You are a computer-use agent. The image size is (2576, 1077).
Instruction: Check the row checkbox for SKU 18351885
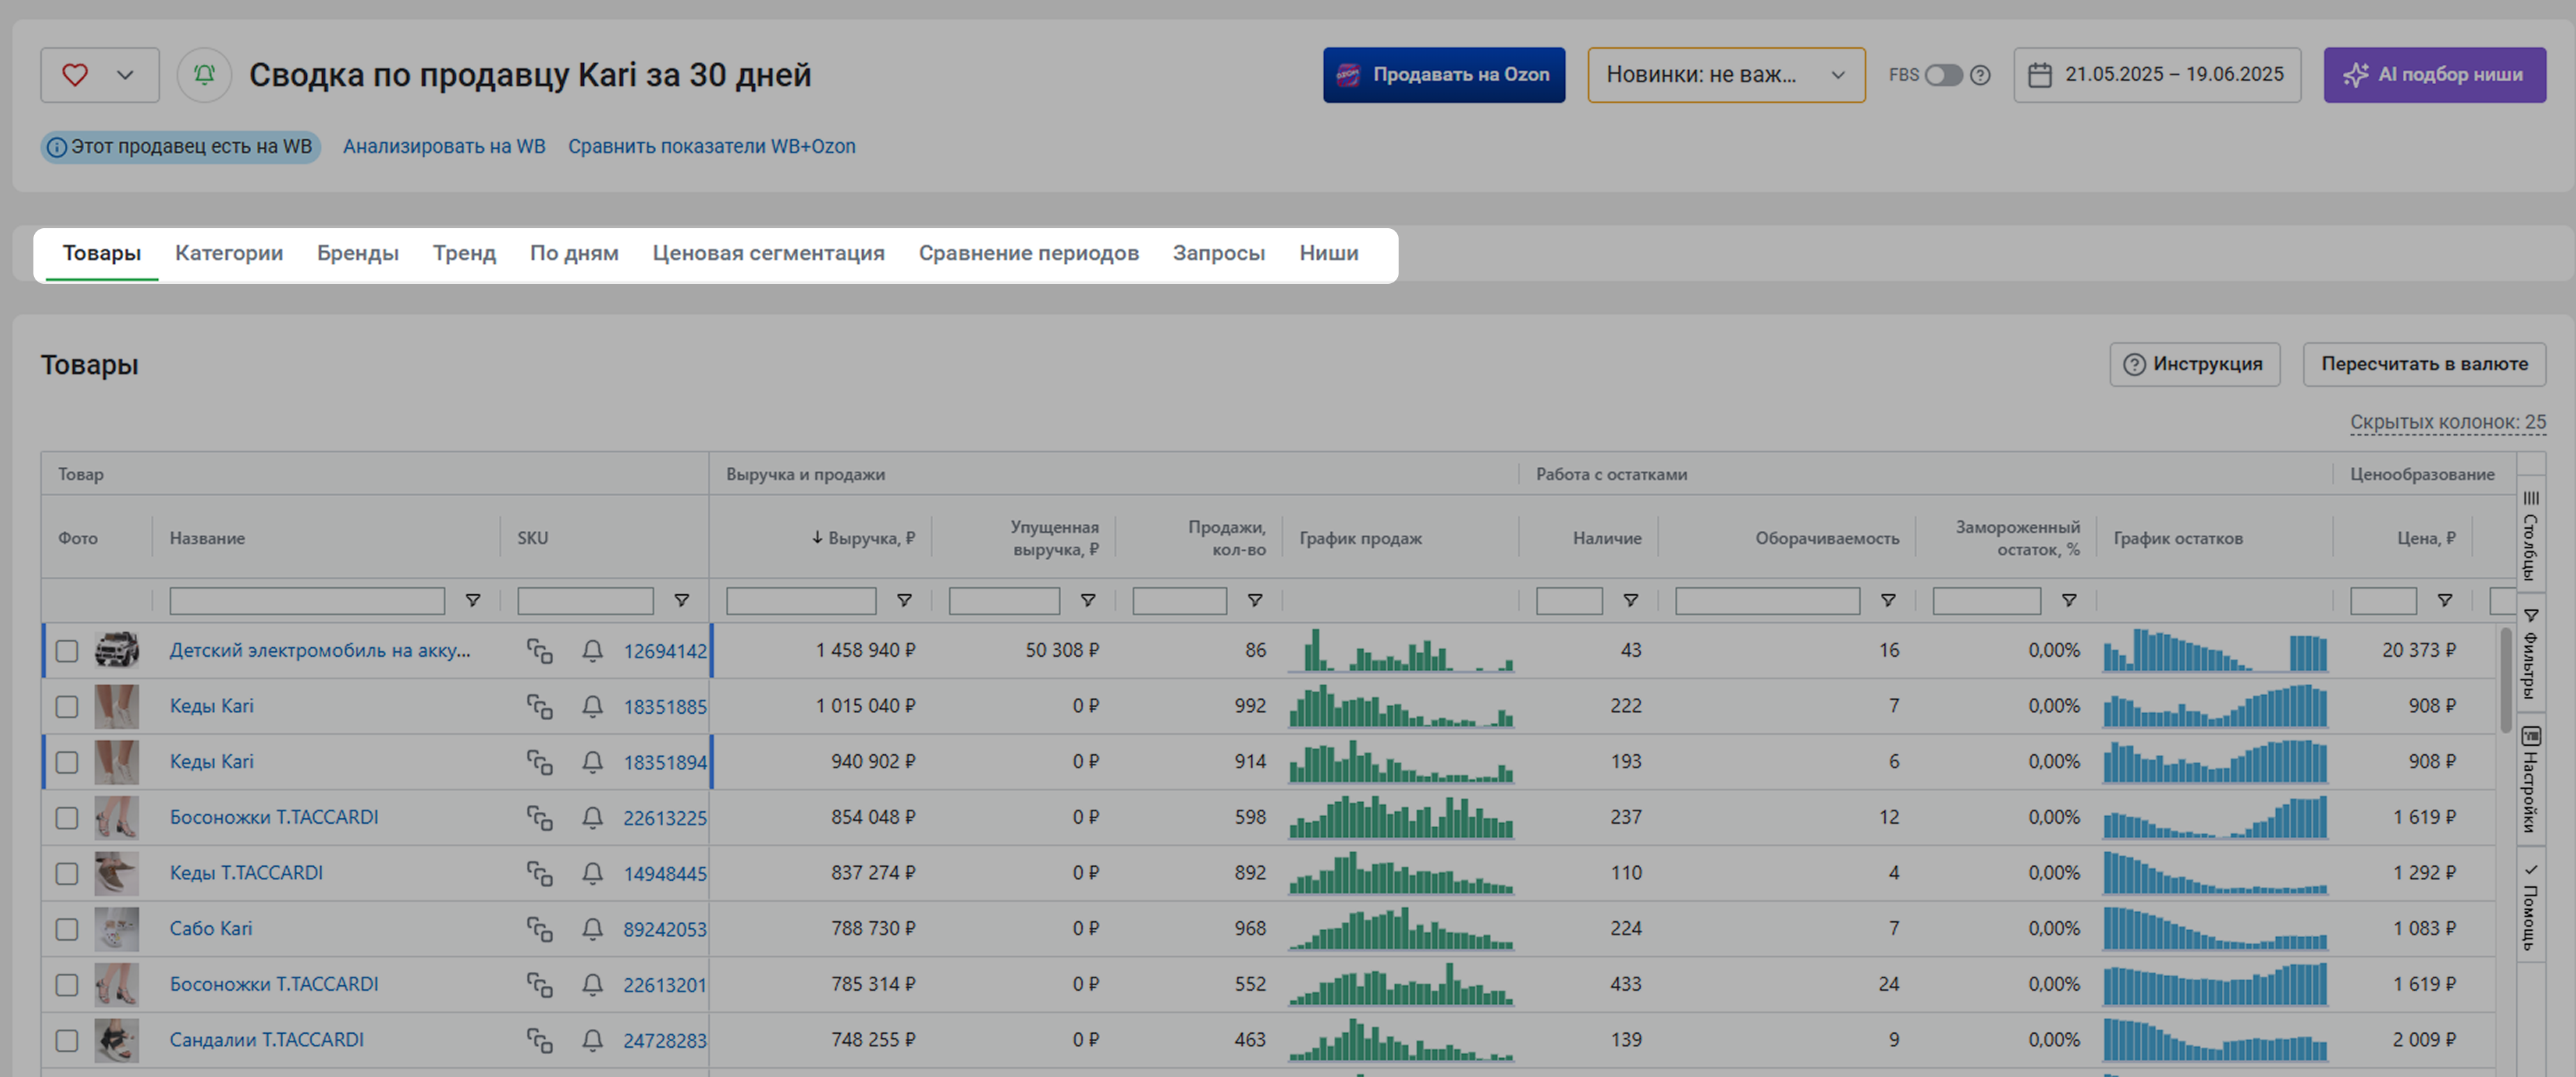(67, 707)
